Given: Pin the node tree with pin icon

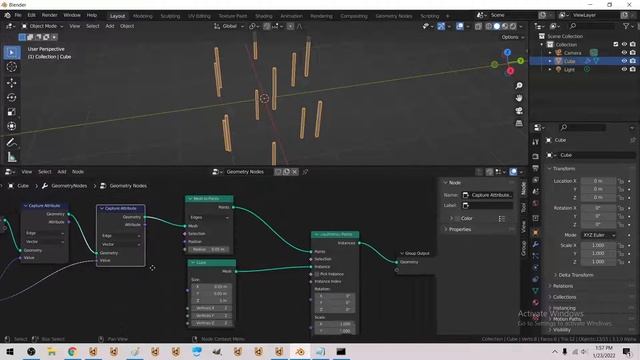Looking at the screenshot, I should point(305,172).
